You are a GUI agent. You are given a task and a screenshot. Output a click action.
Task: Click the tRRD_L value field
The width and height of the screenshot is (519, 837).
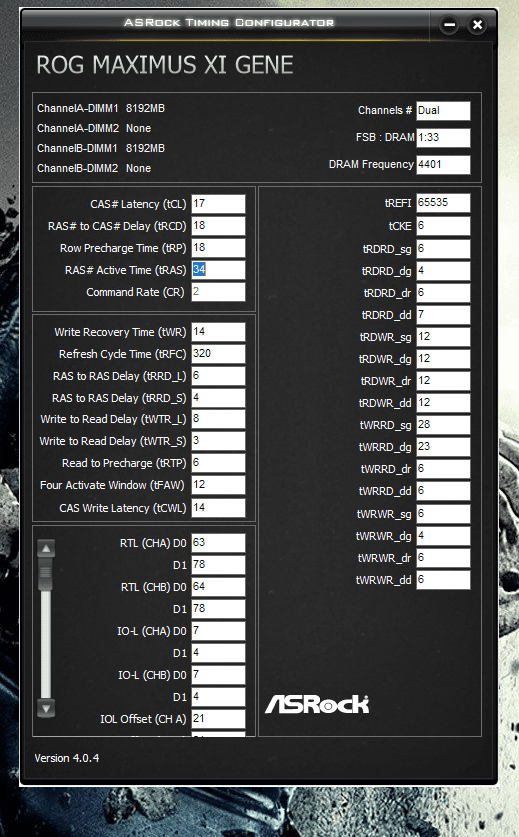tap(218, 376)
